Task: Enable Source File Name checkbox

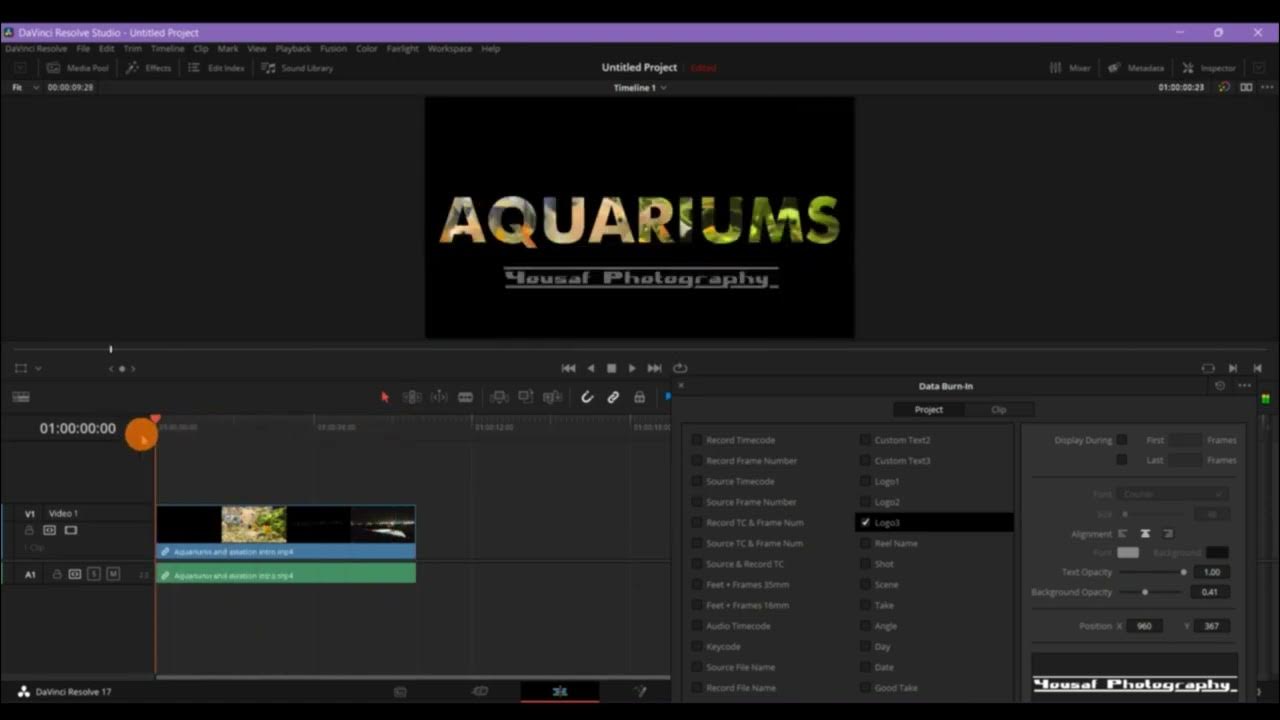Action: (x=697, y=667)
